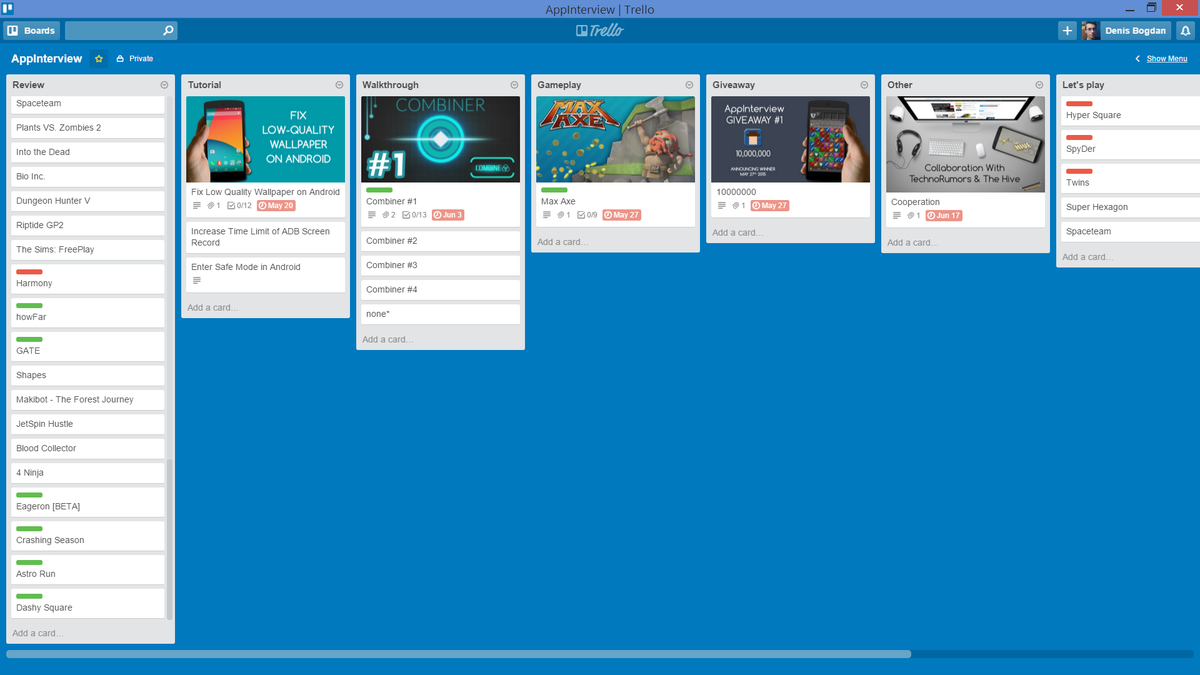This screenshot has height=675, width=1200.
Task: Open Blood Collector card
Action: point(88,448)
